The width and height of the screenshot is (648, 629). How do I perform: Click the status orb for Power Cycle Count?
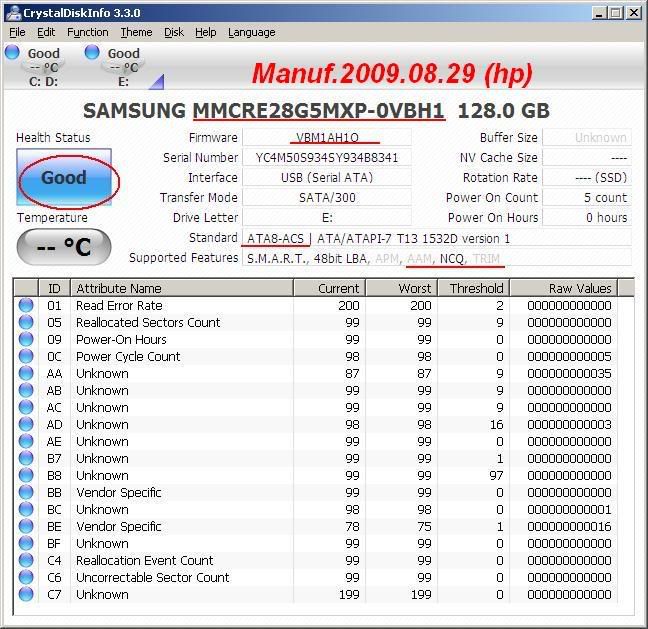tap(26, 356)
